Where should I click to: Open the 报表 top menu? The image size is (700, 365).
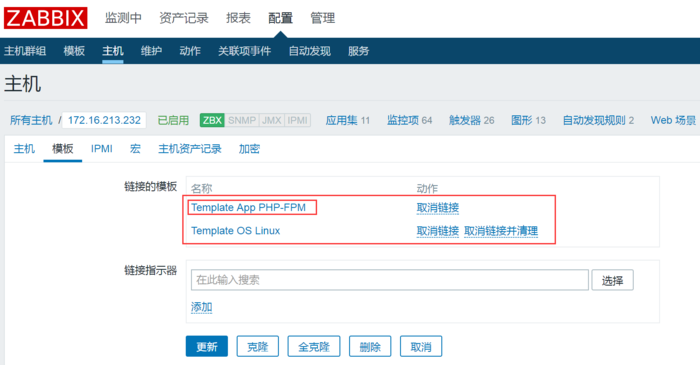coord(238,18)
